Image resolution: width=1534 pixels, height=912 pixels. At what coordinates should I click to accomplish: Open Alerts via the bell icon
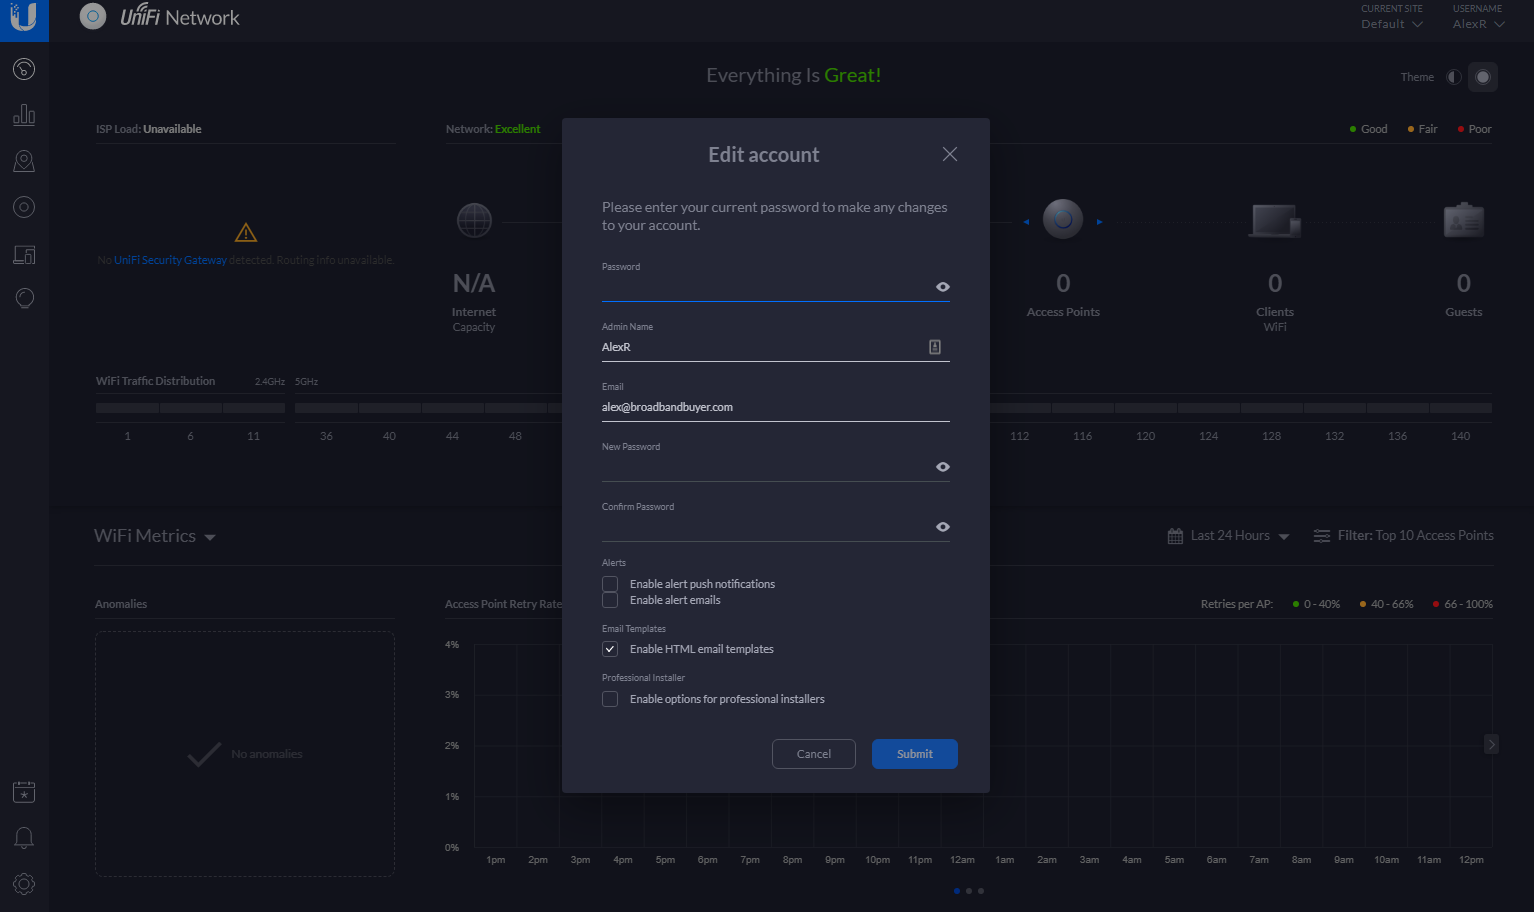[x=24, y=838]
